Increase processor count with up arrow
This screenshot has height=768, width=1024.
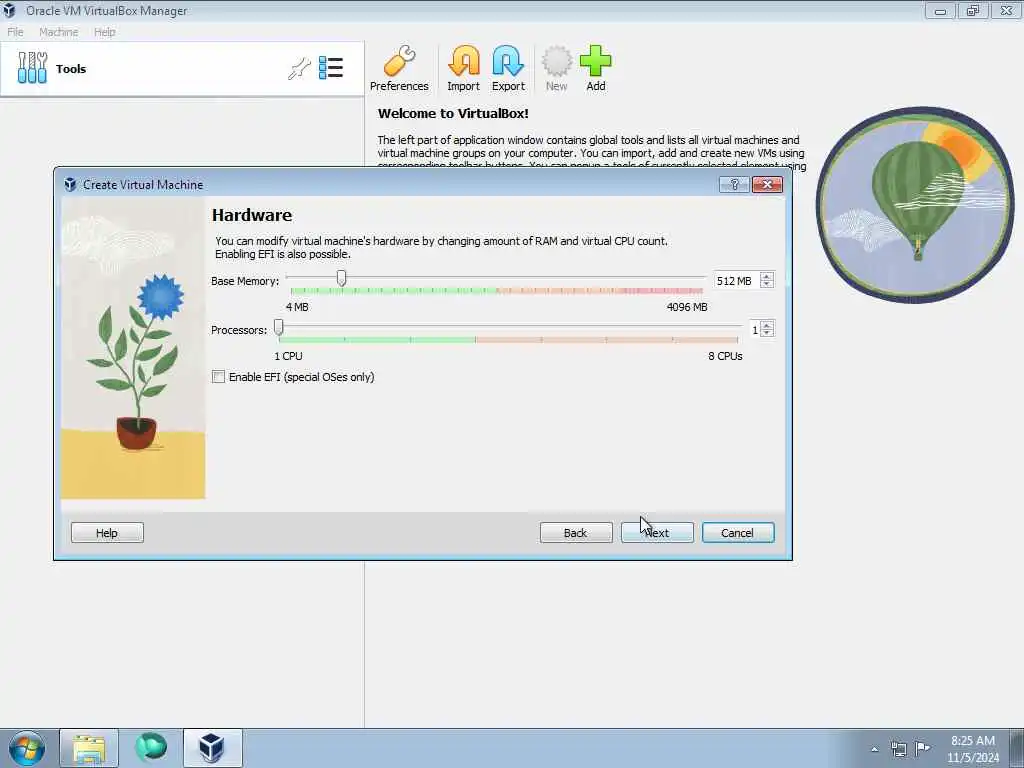coord(767,325)
